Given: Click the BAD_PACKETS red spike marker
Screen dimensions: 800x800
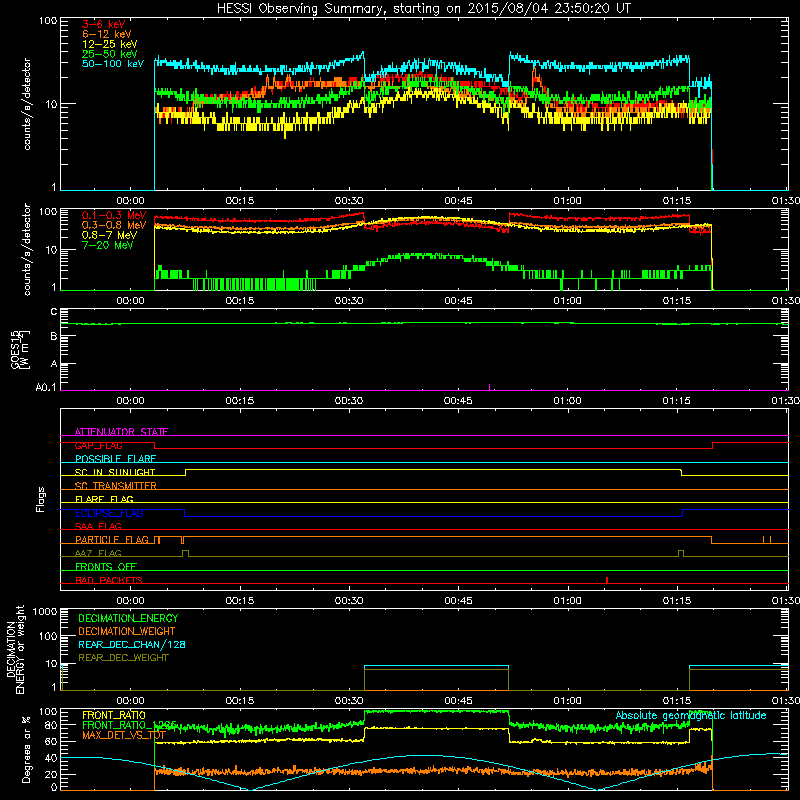Looking at the screenshot, I should tap(607, 580).
